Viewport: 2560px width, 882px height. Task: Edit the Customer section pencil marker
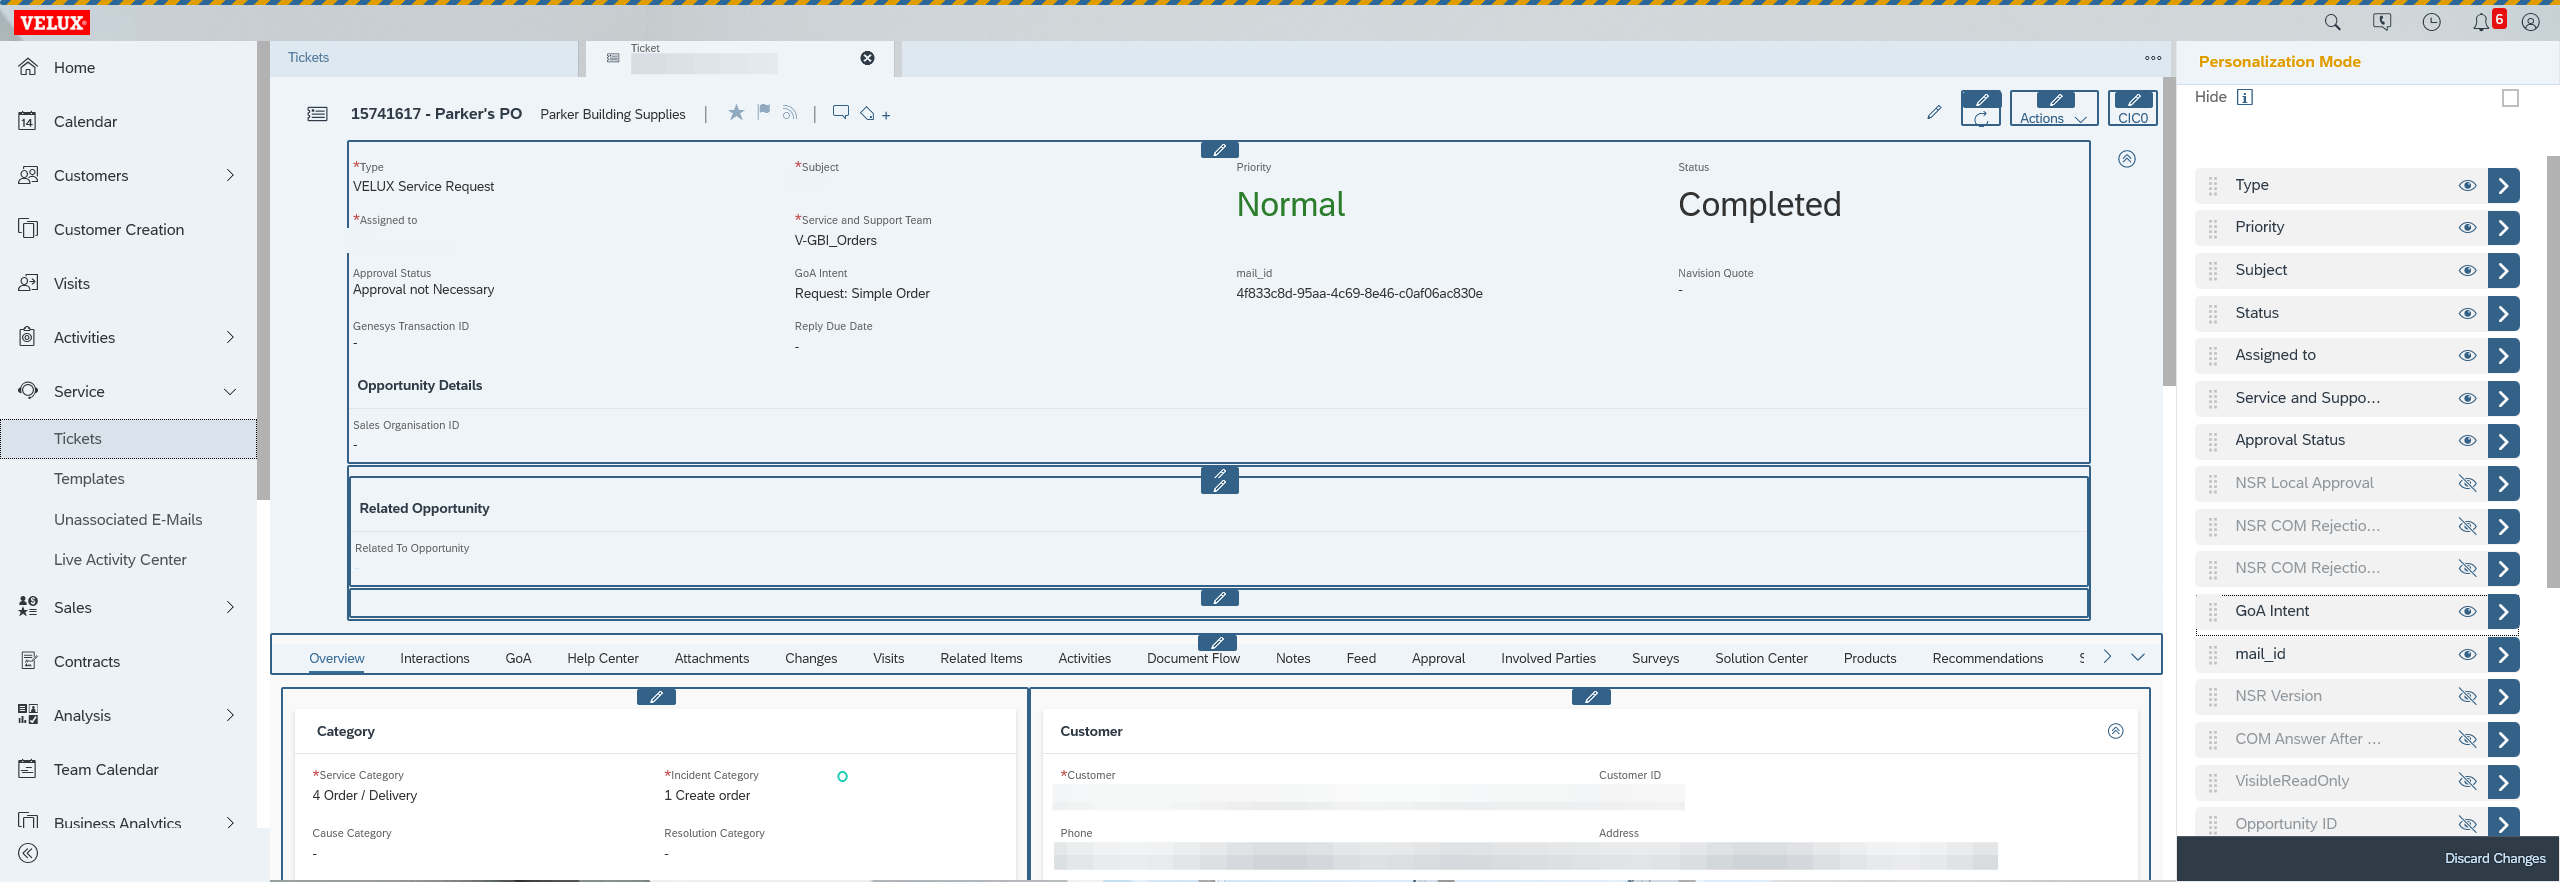coord(1591,697)
